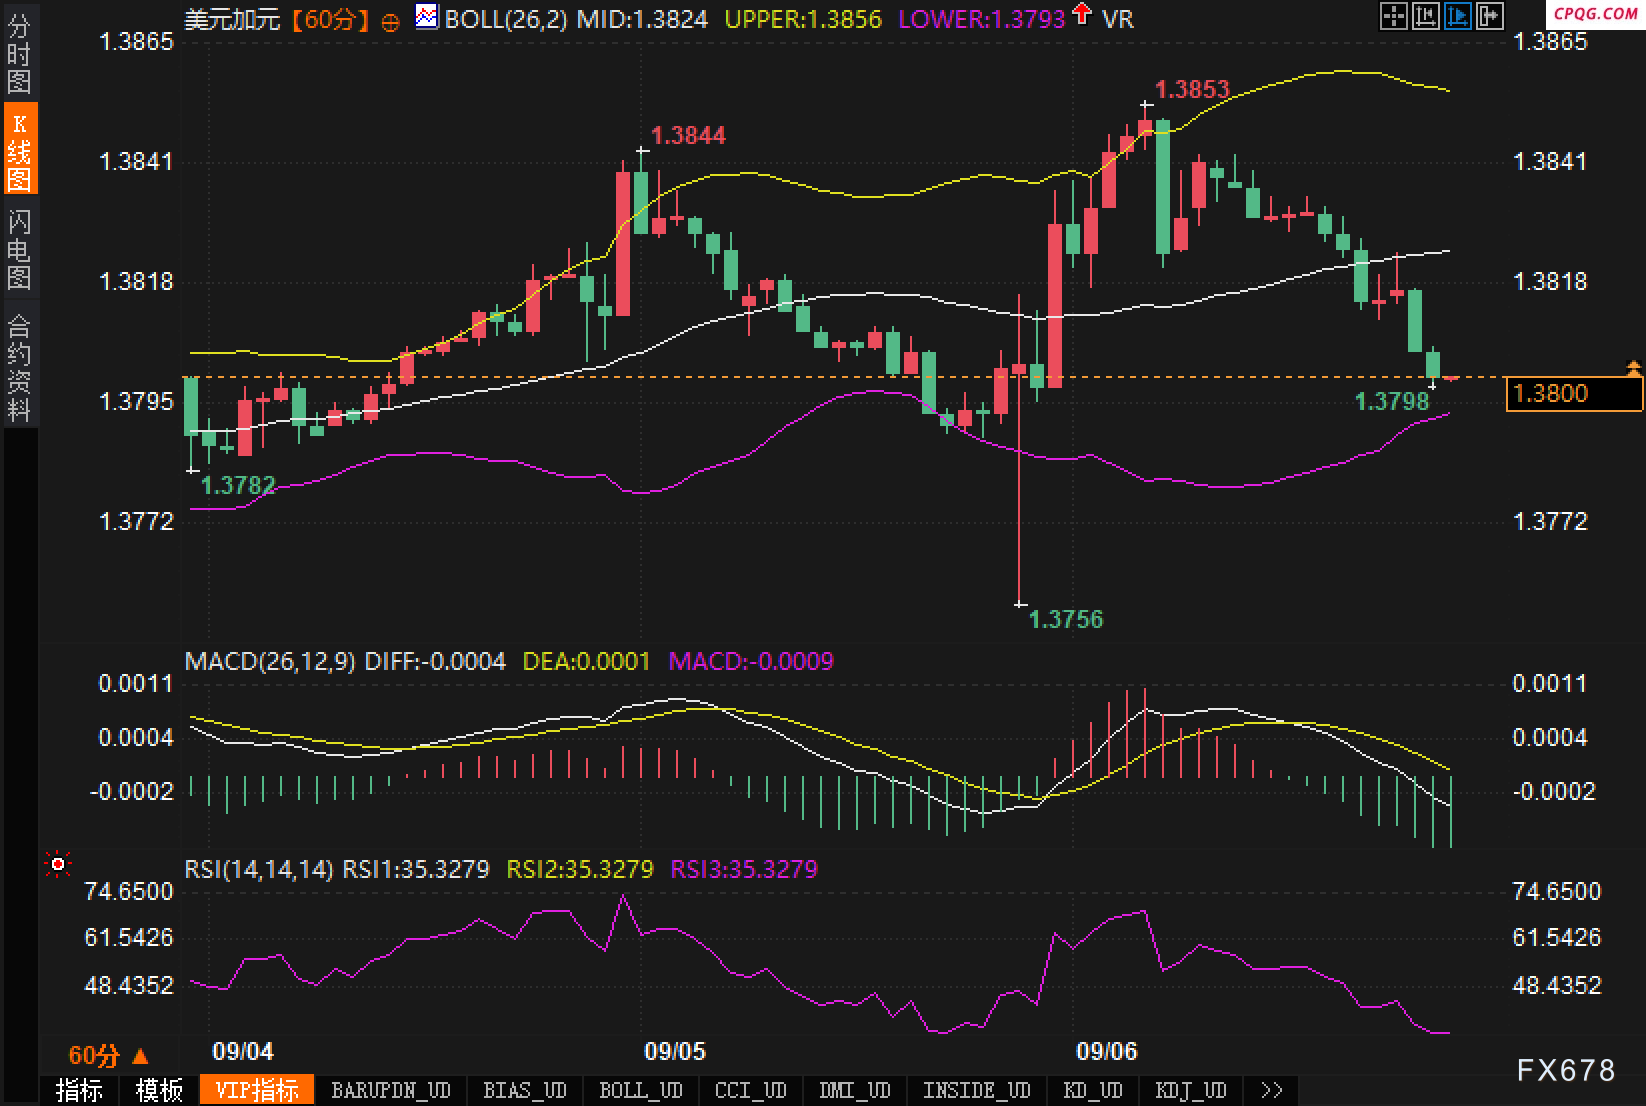
Task: Click the VR label in the chart header
Action: [x=1117, y=19]
